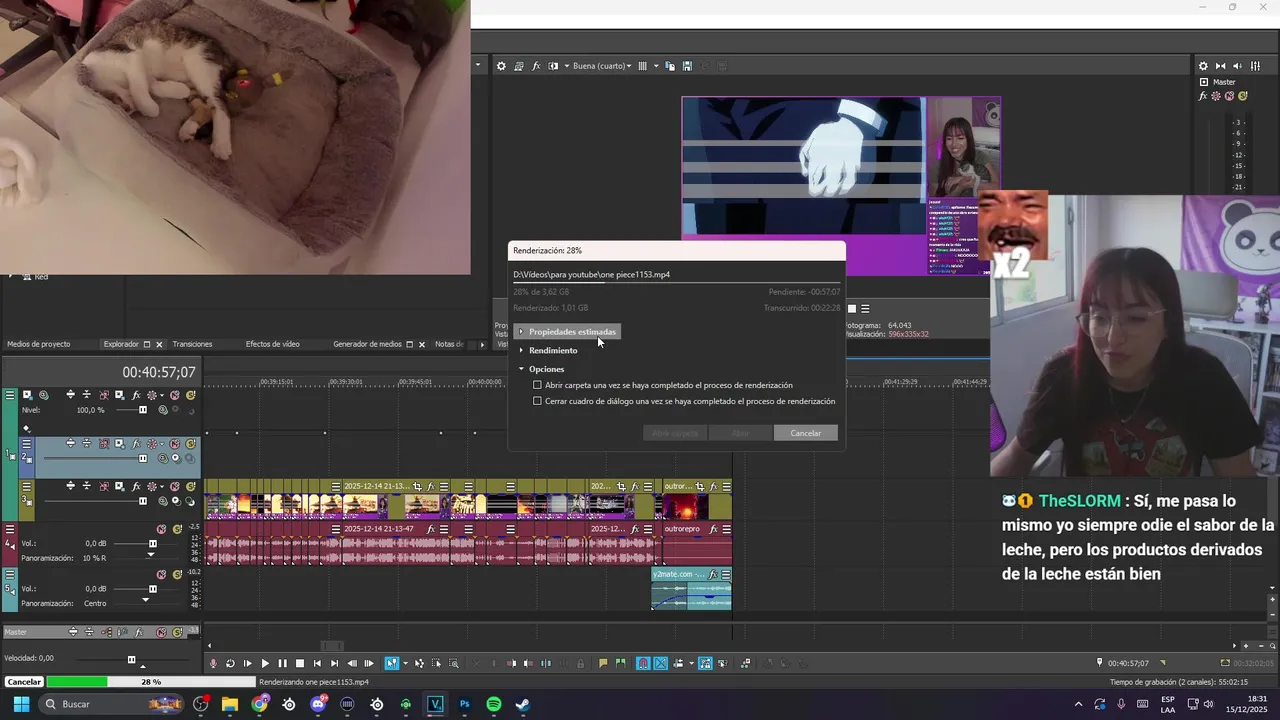Select the Selection edit tool
Image resolution: width=1280 pixels, height=720 pixels.
coord(436,663)
